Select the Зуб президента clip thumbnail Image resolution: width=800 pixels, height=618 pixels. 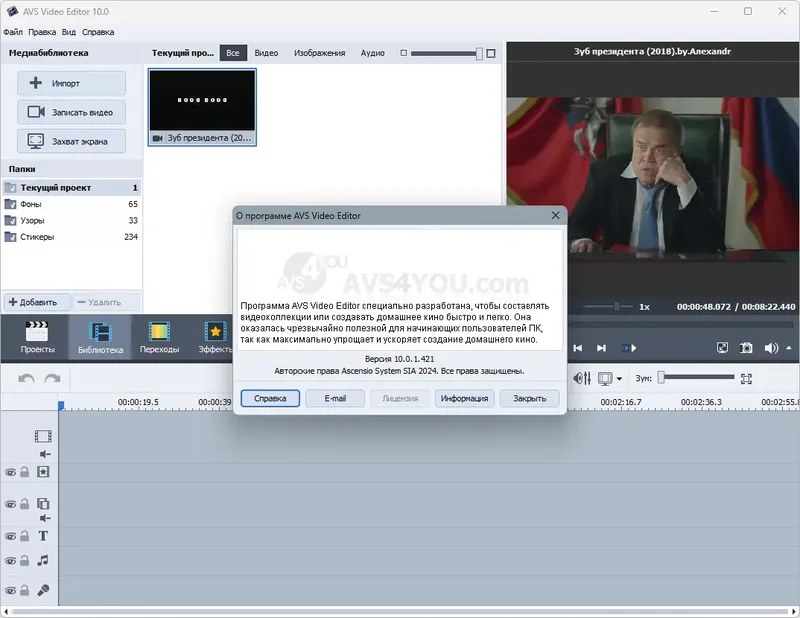[201, 103]
